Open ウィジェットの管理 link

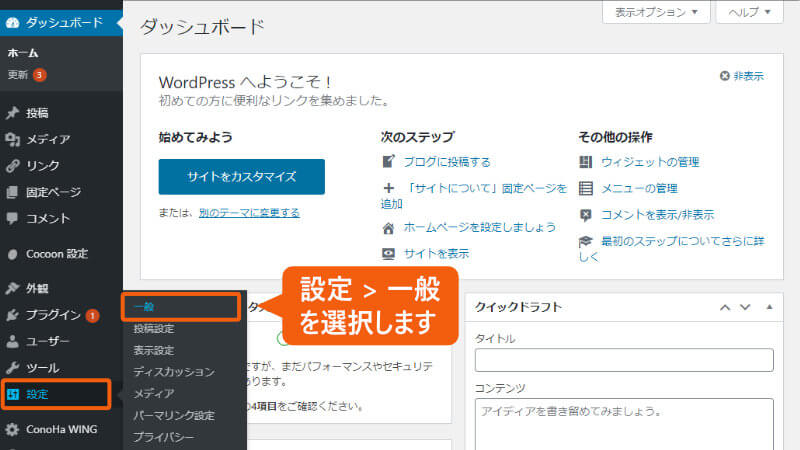[x=650, y=162]
